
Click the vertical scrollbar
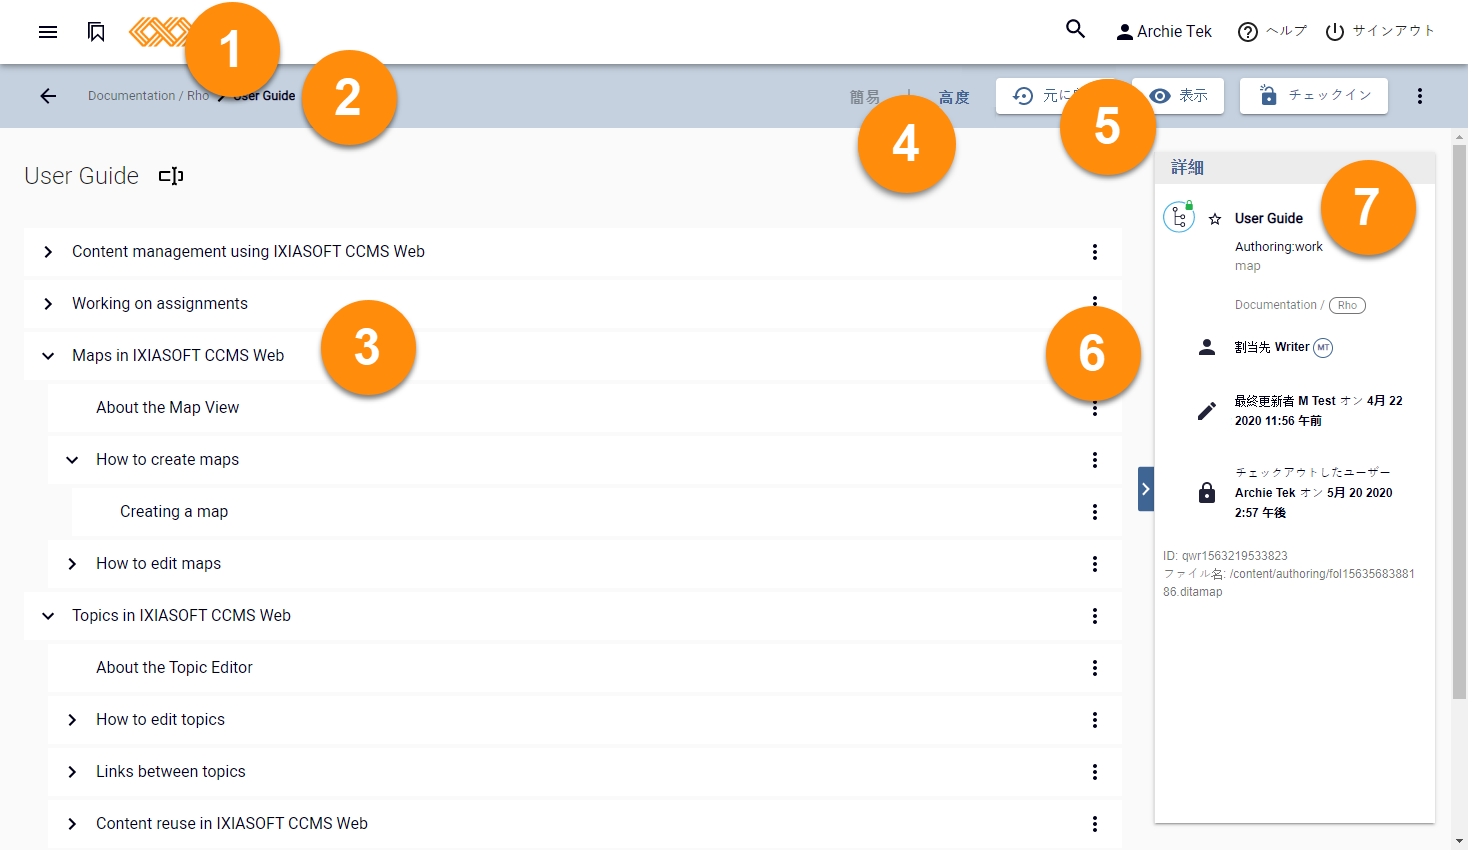click(x=1460, y=423)
